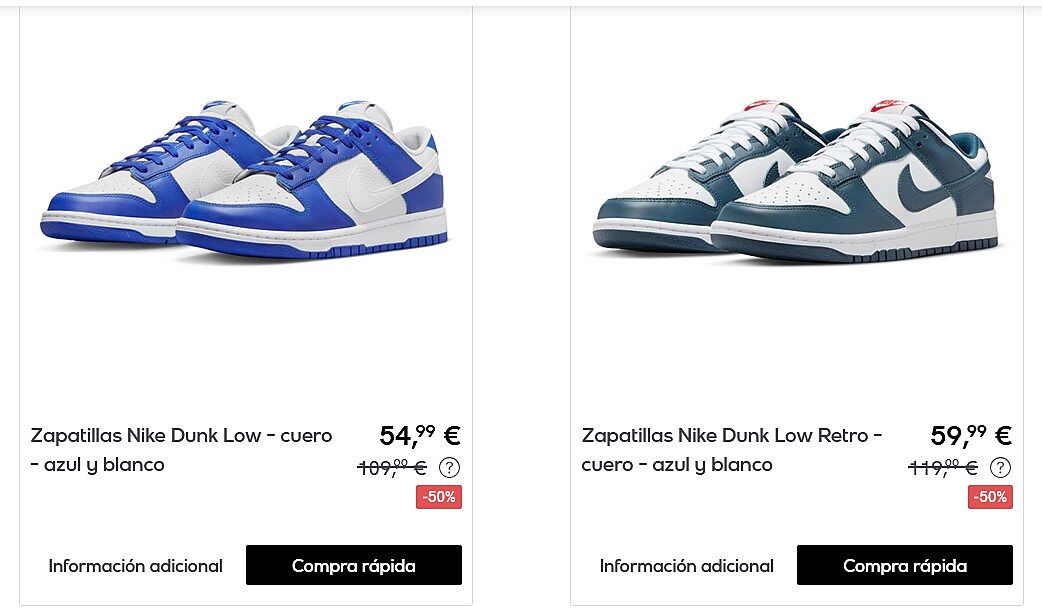Click the -50% badge under the 119,99 € price

pos(990,497)
